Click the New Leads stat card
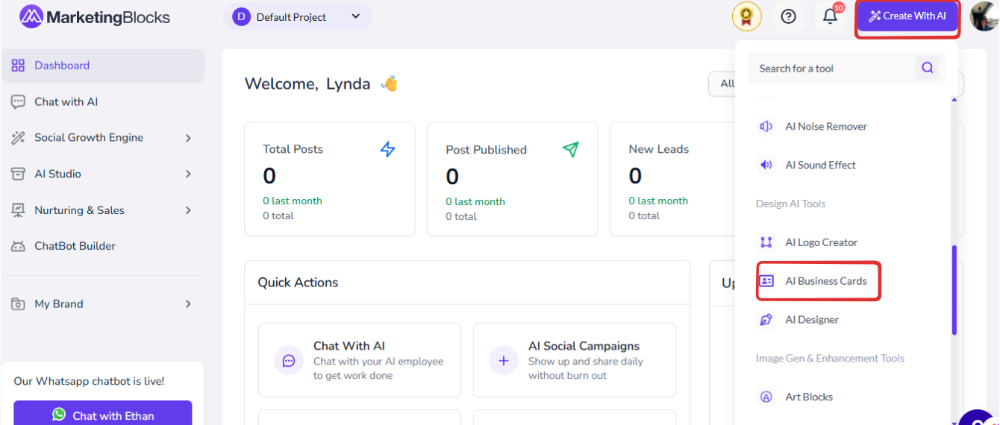The image size is (1000, 425). point(673,179)
